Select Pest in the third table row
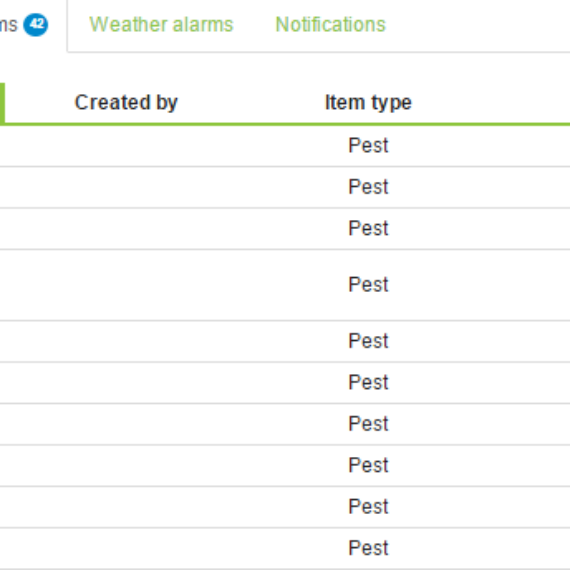The image size is (570, 570). click(x=368, y=228)
